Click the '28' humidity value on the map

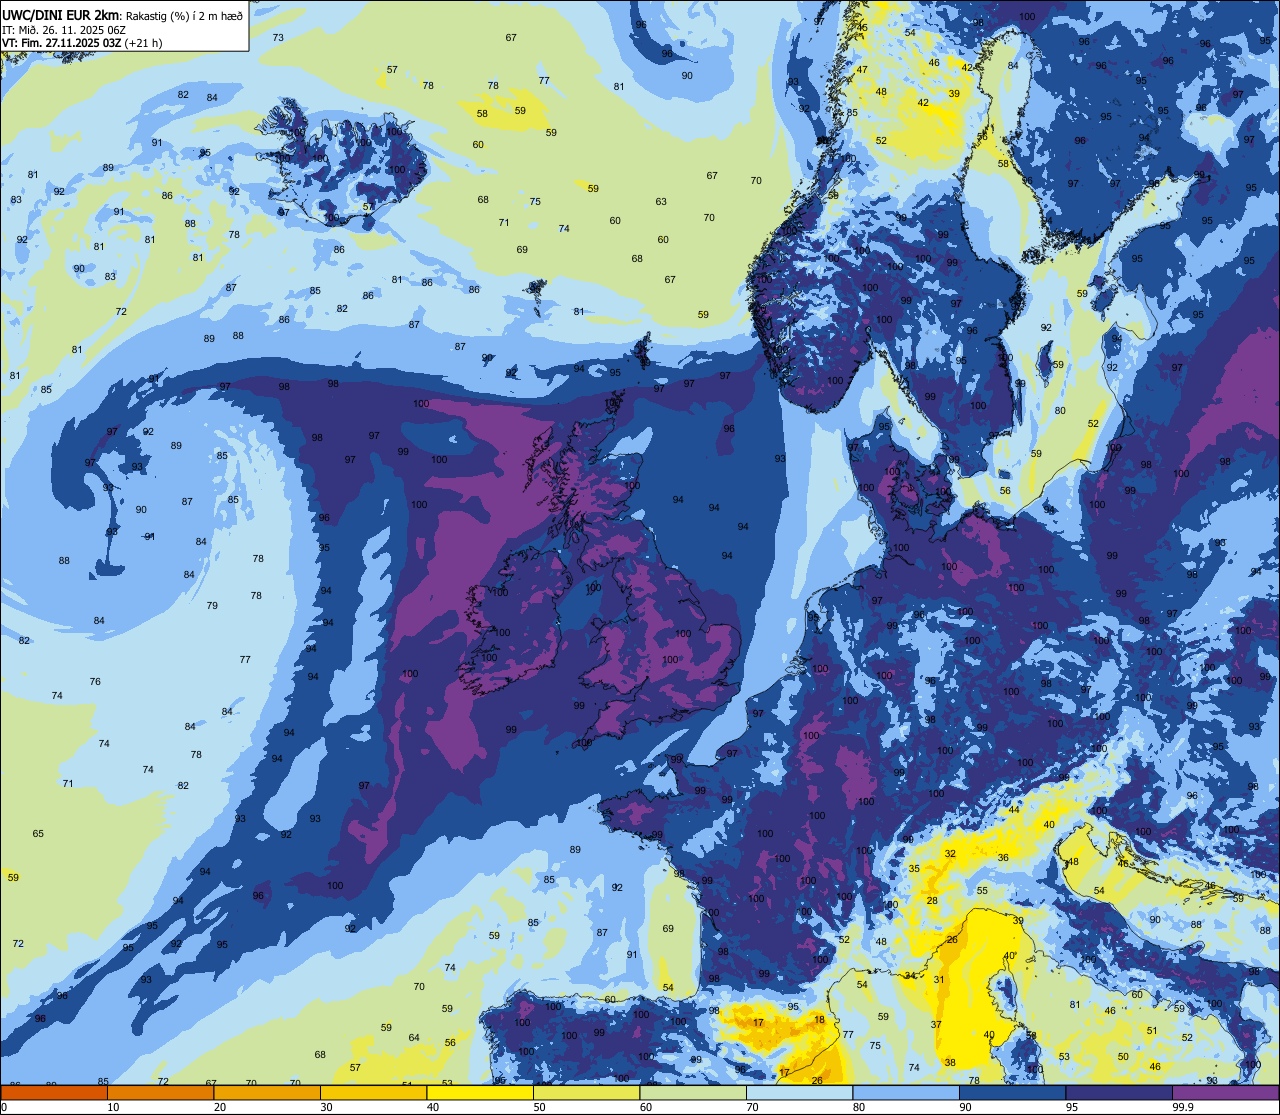pos(932,901)
